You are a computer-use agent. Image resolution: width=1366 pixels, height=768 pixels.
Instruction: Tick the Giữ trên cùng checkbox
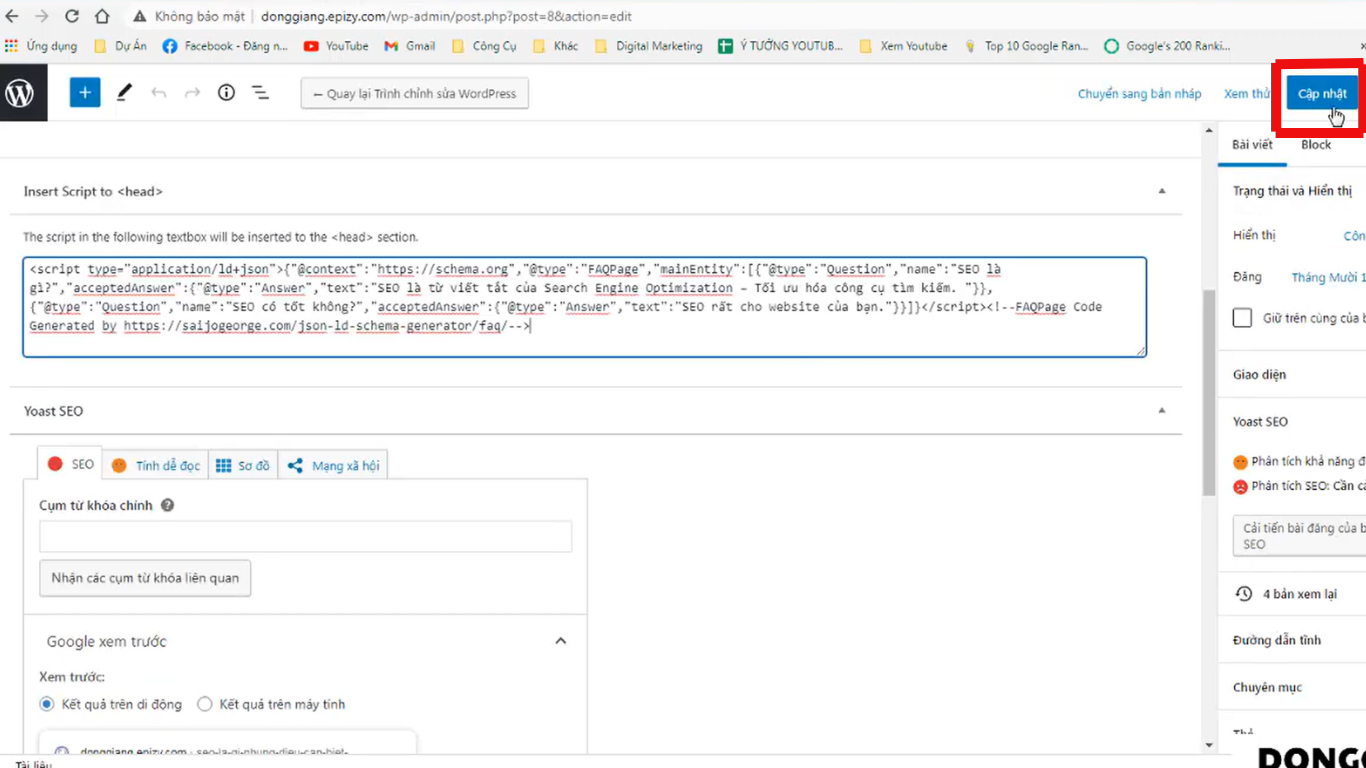pos(1242,318)
